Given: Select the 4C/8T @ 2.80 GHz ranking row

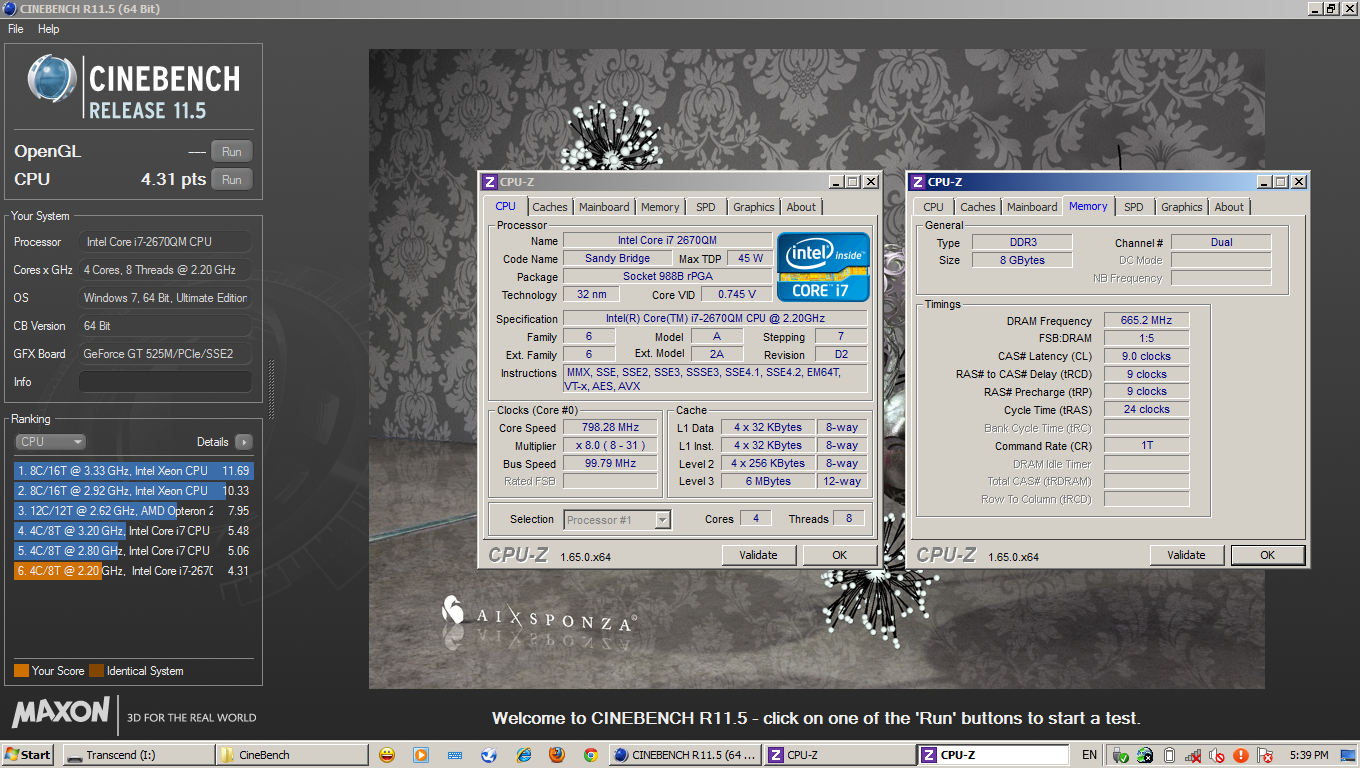Looking at the screenshot, I should tap(134, 551).
